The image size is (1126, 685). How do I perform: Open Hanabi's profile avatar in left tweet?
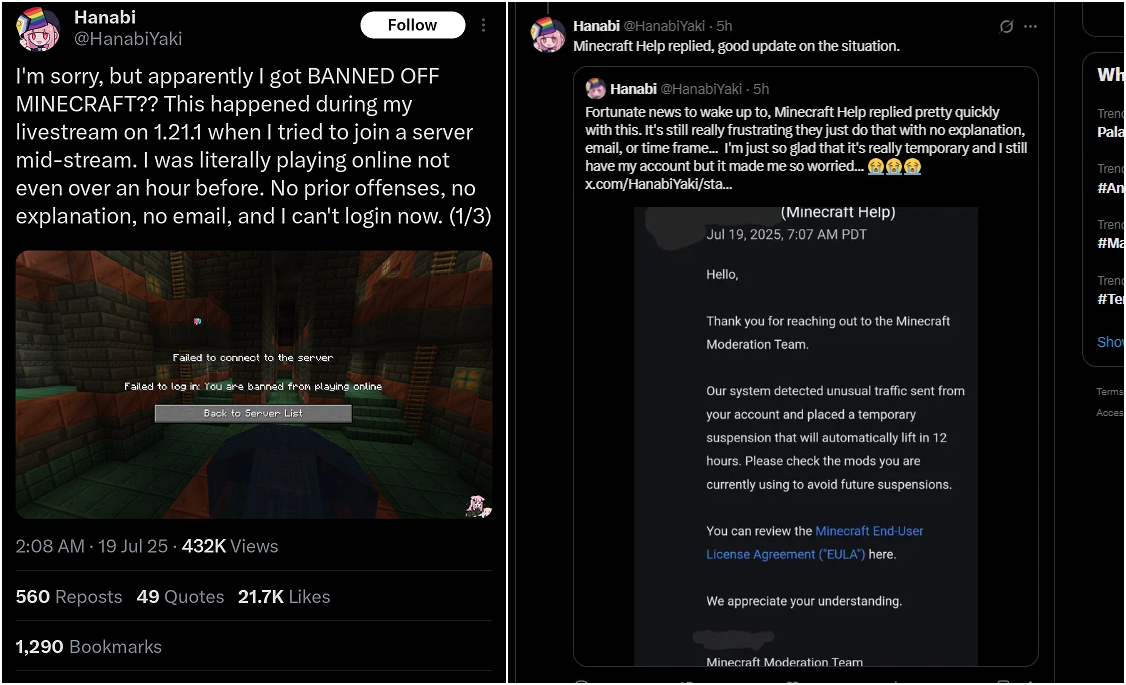pos(38,29)
